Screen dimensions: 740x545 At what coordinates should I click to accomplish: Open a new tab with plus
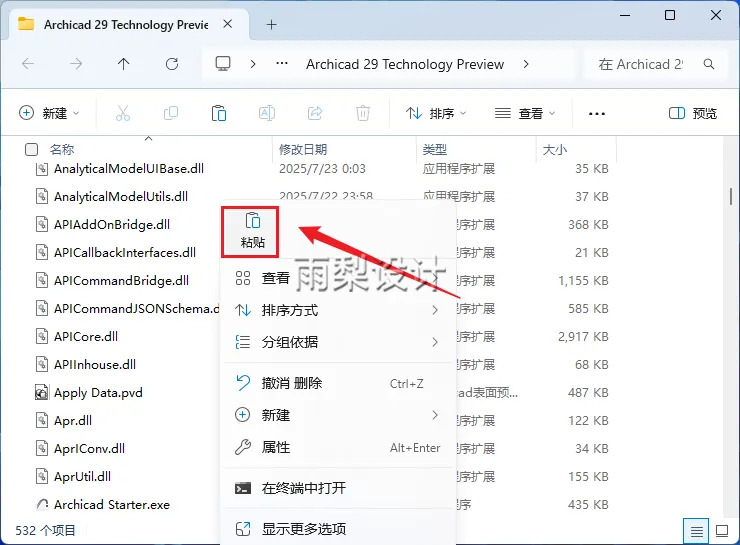tap(271, 25)
